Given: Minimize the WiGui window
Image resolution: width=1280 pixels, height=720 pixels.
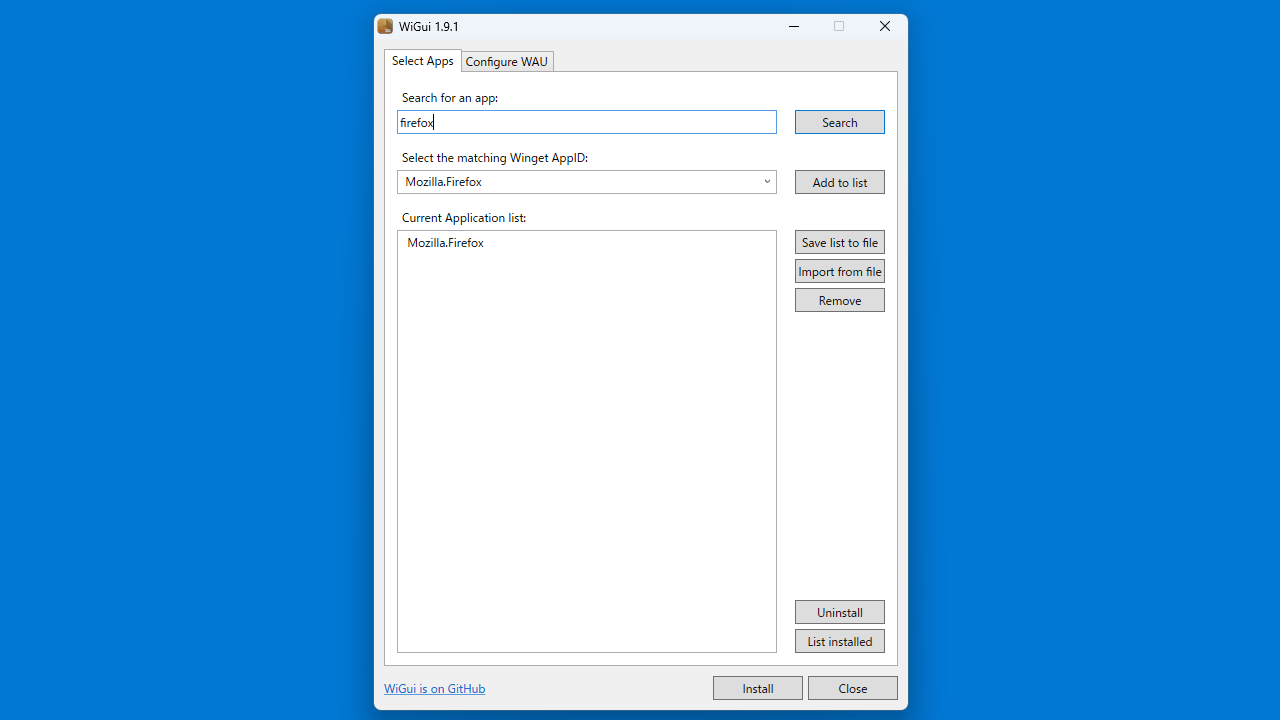Looking at the screenshot, I should 794,26.
